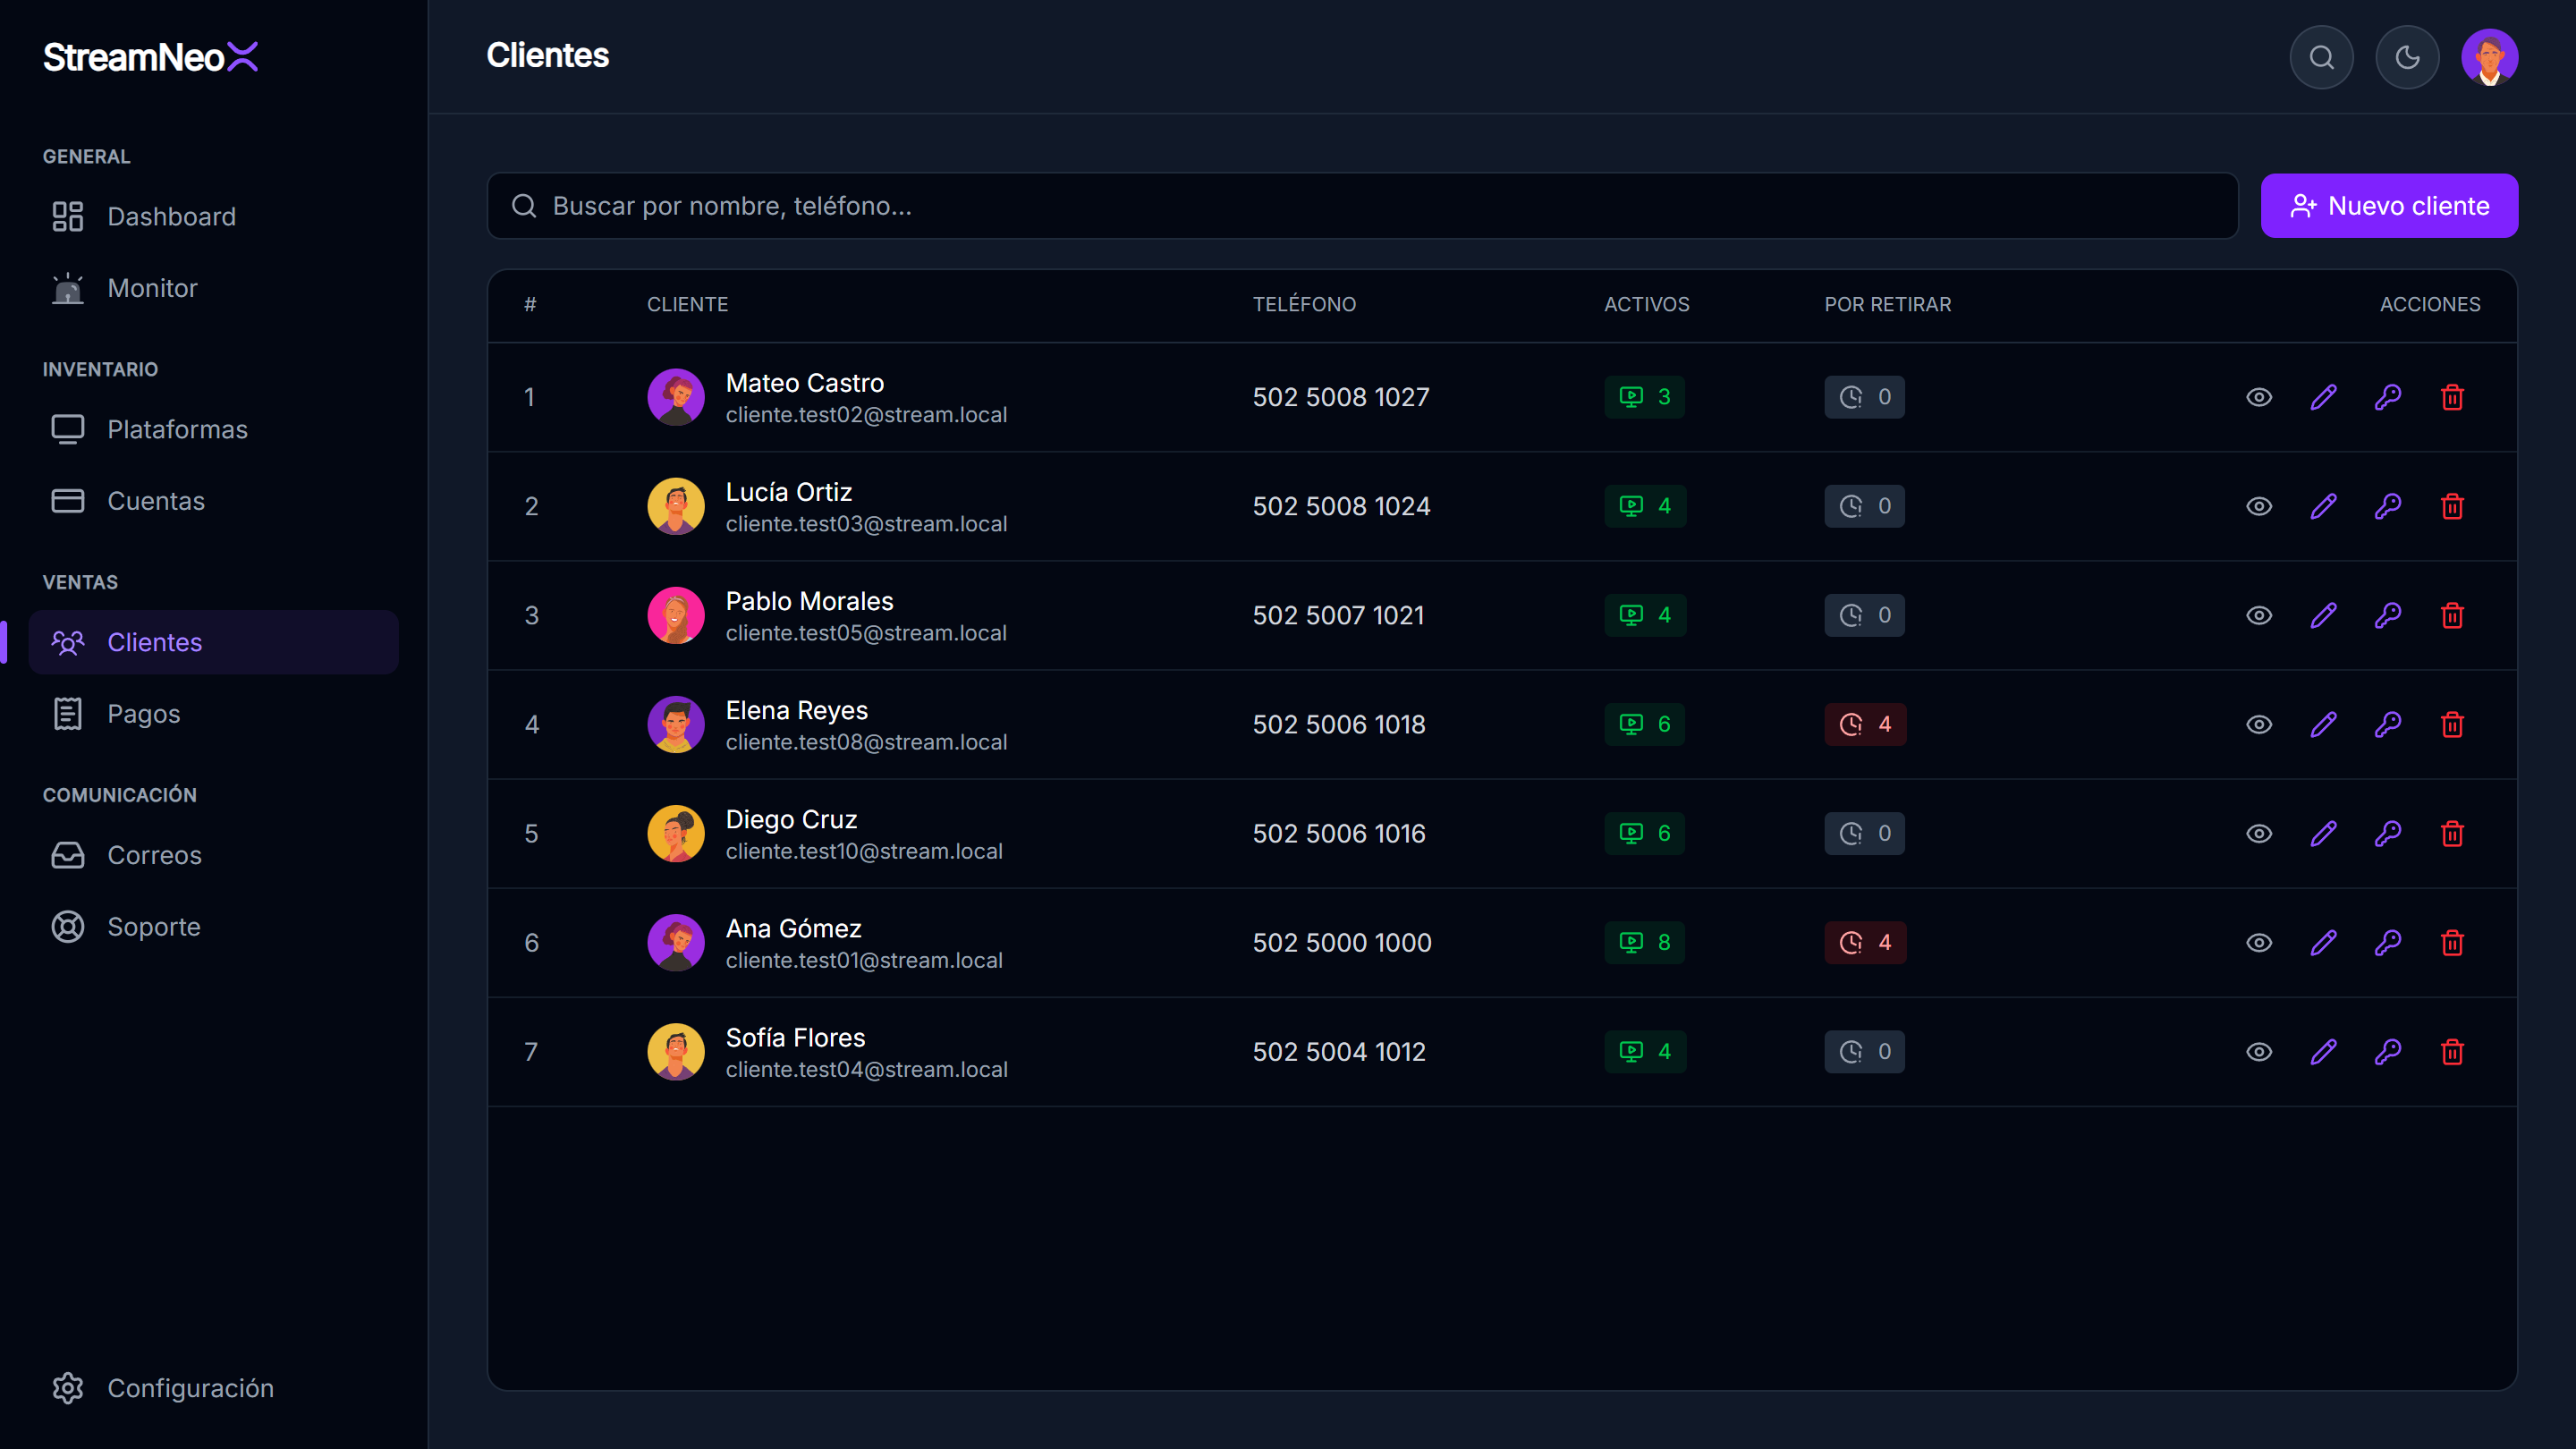Viewport: 2576px width, 1449px height.
Task: Click Elena Reyes' red por retirar badge
Action: tap(1865, 724)
